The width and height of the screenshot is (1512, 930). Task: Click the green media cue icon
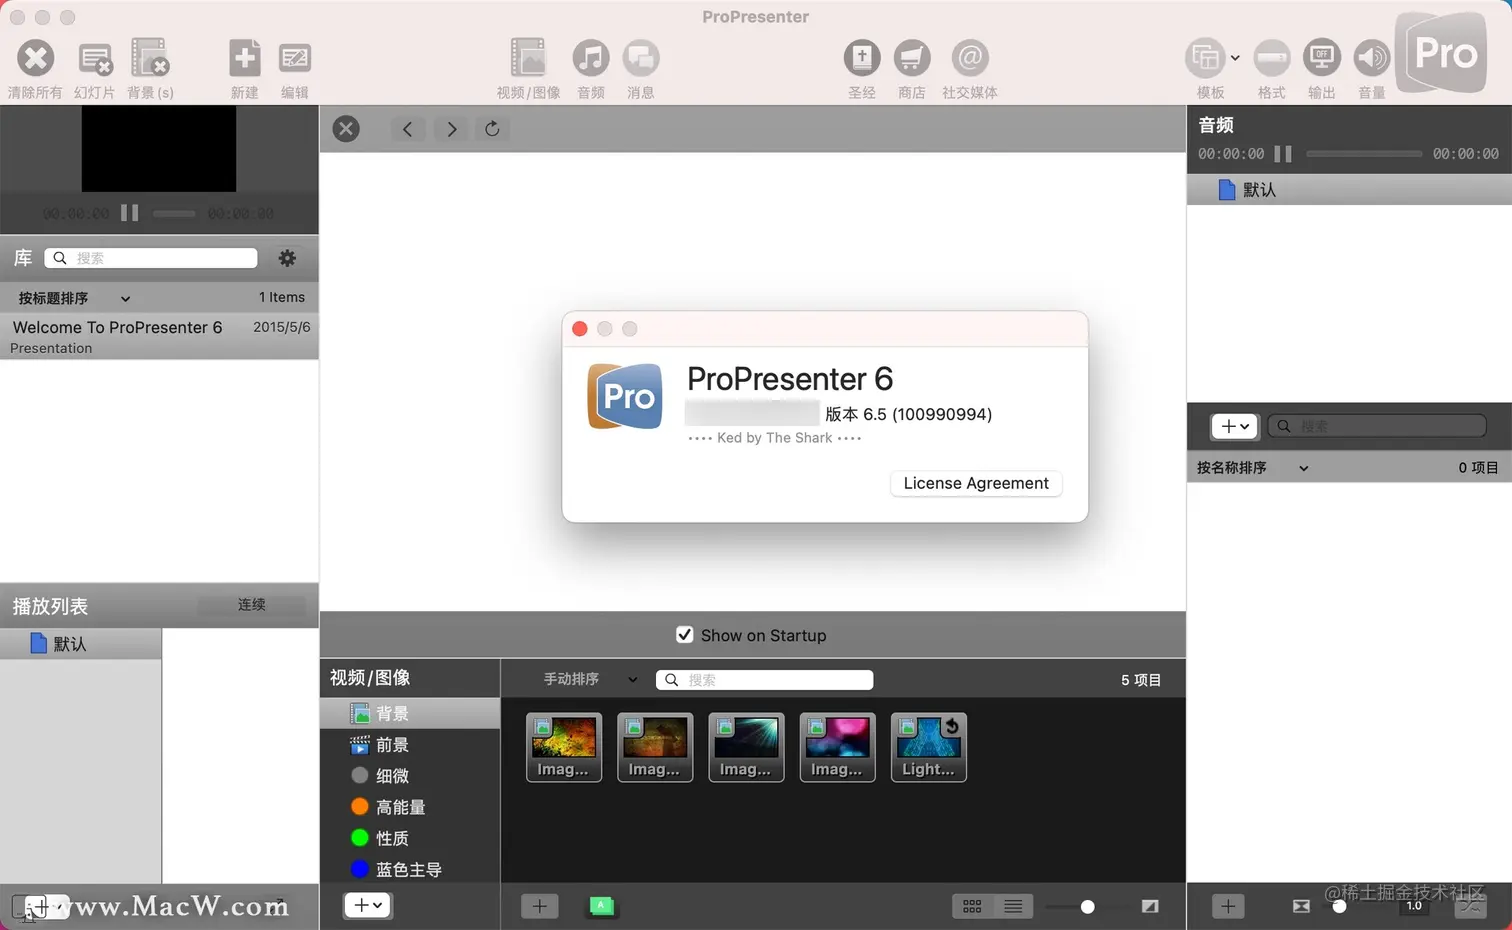click(x=601, y=906)
